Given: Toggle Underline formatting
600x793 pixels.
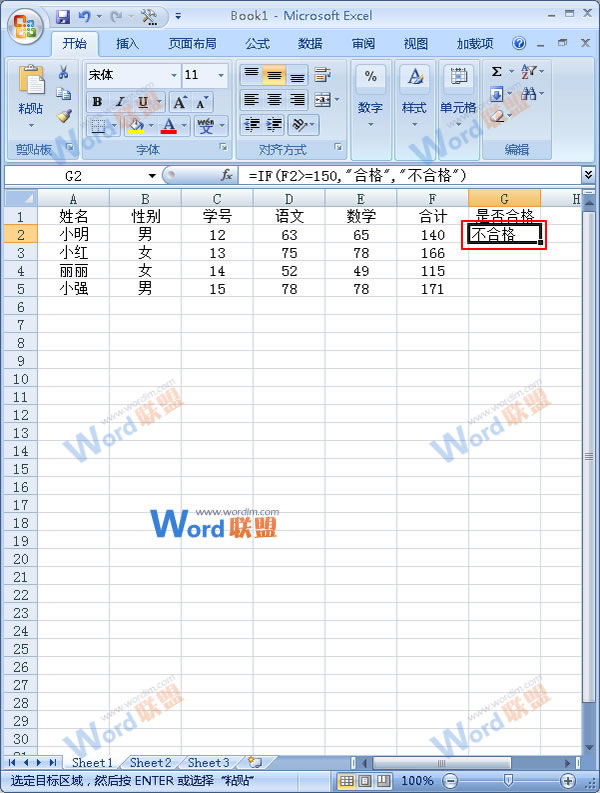Looking at the screenshot, I should [143, 102].
